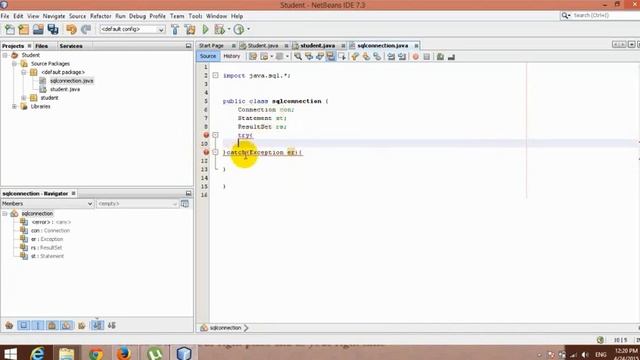Screen dimensions: 640x360
Task: Click the Uncomment code icon at editor toolbar end
Action: tap(451, 57)
